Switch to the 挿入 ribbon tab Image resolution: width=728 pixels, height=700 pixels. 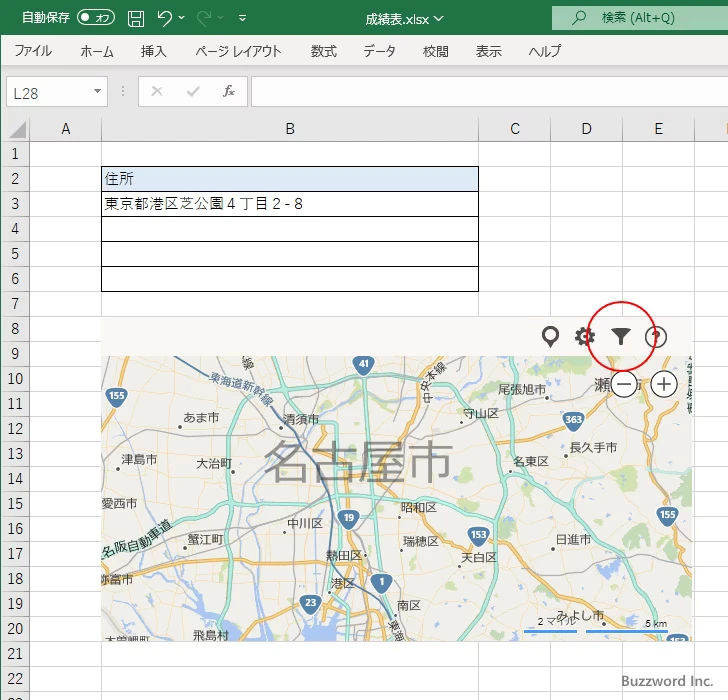coord(154,51)
